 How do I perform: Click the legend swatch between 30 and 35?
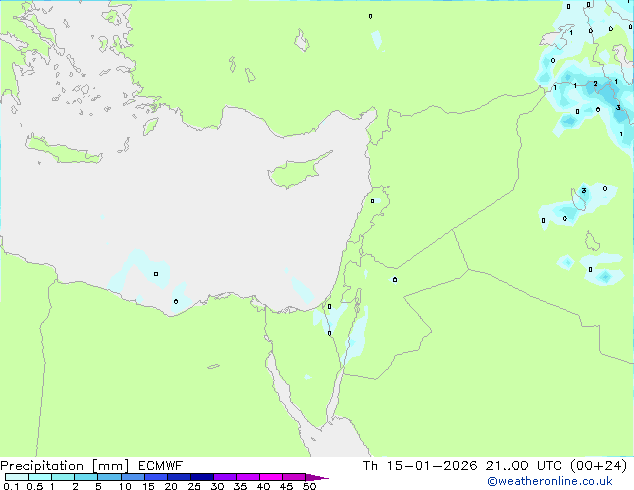[224, 477]
